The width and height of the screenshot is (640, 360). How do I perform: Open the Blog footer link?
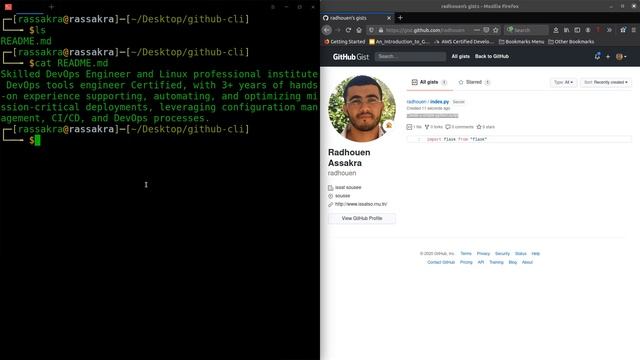pos(513,262)
